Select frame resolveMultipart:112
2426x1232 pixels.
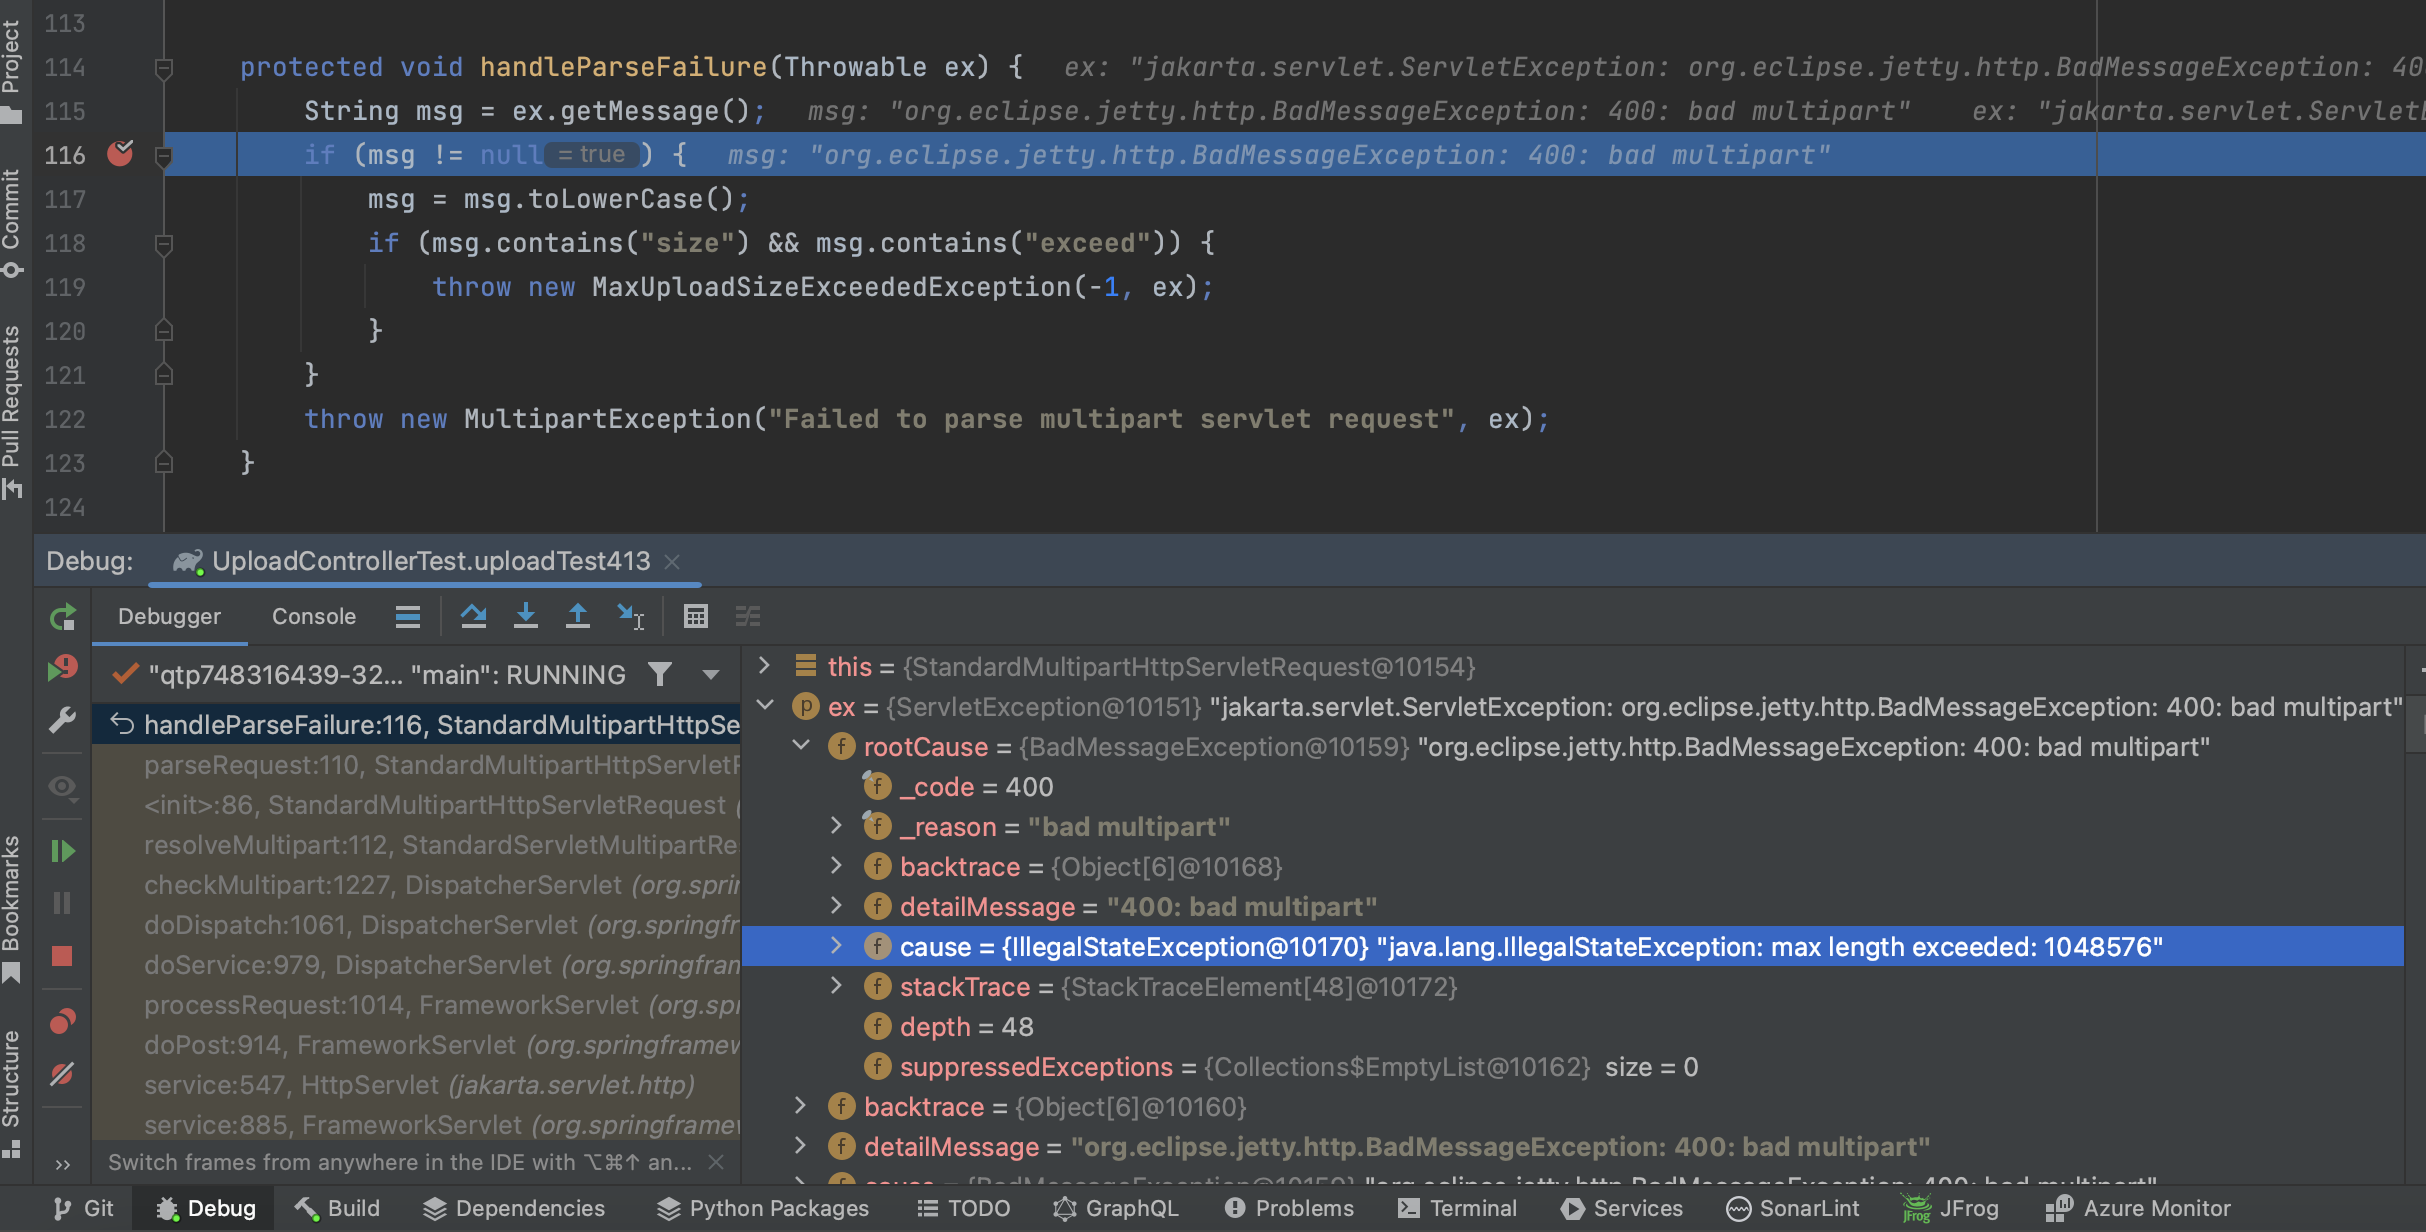click(x=416, y=845)
